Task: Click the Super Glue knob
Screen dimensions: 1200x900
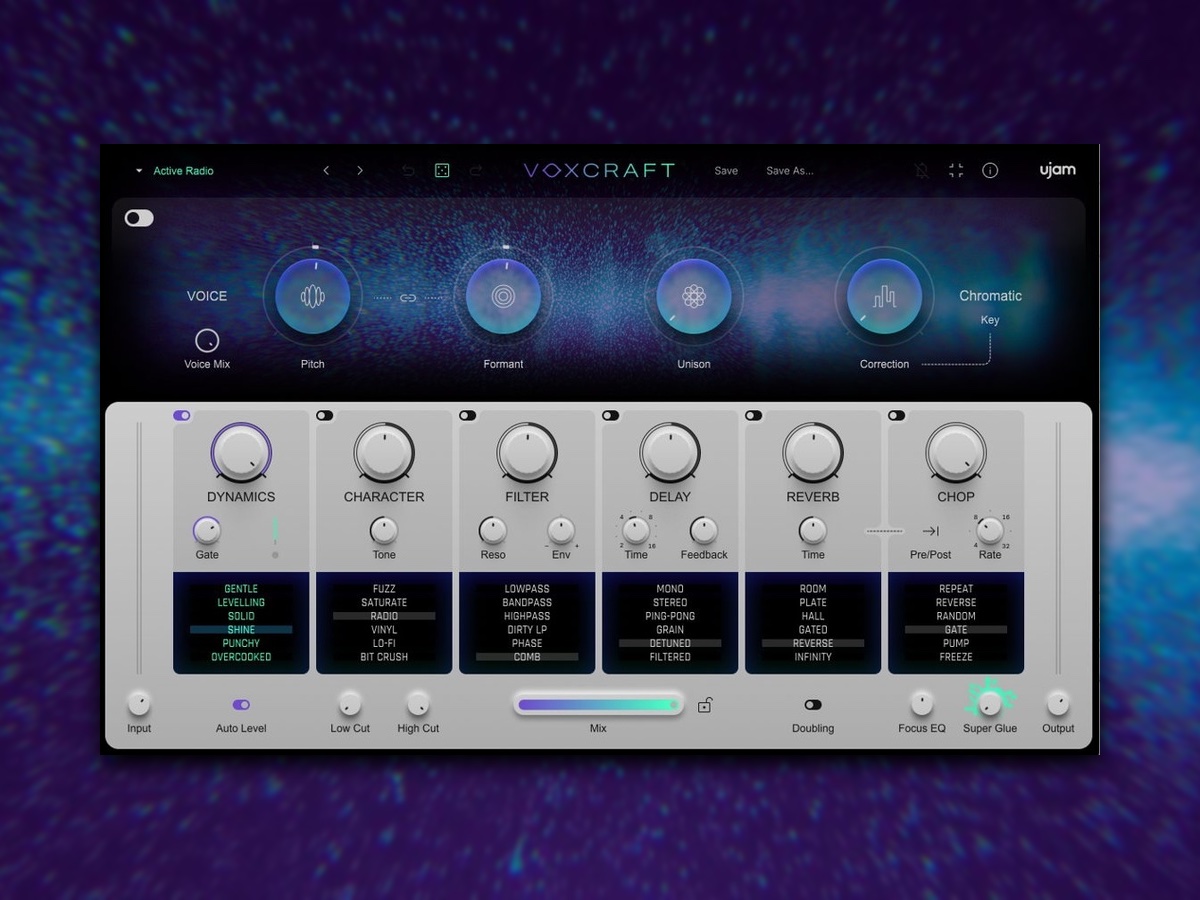Action: pos(990,704)
